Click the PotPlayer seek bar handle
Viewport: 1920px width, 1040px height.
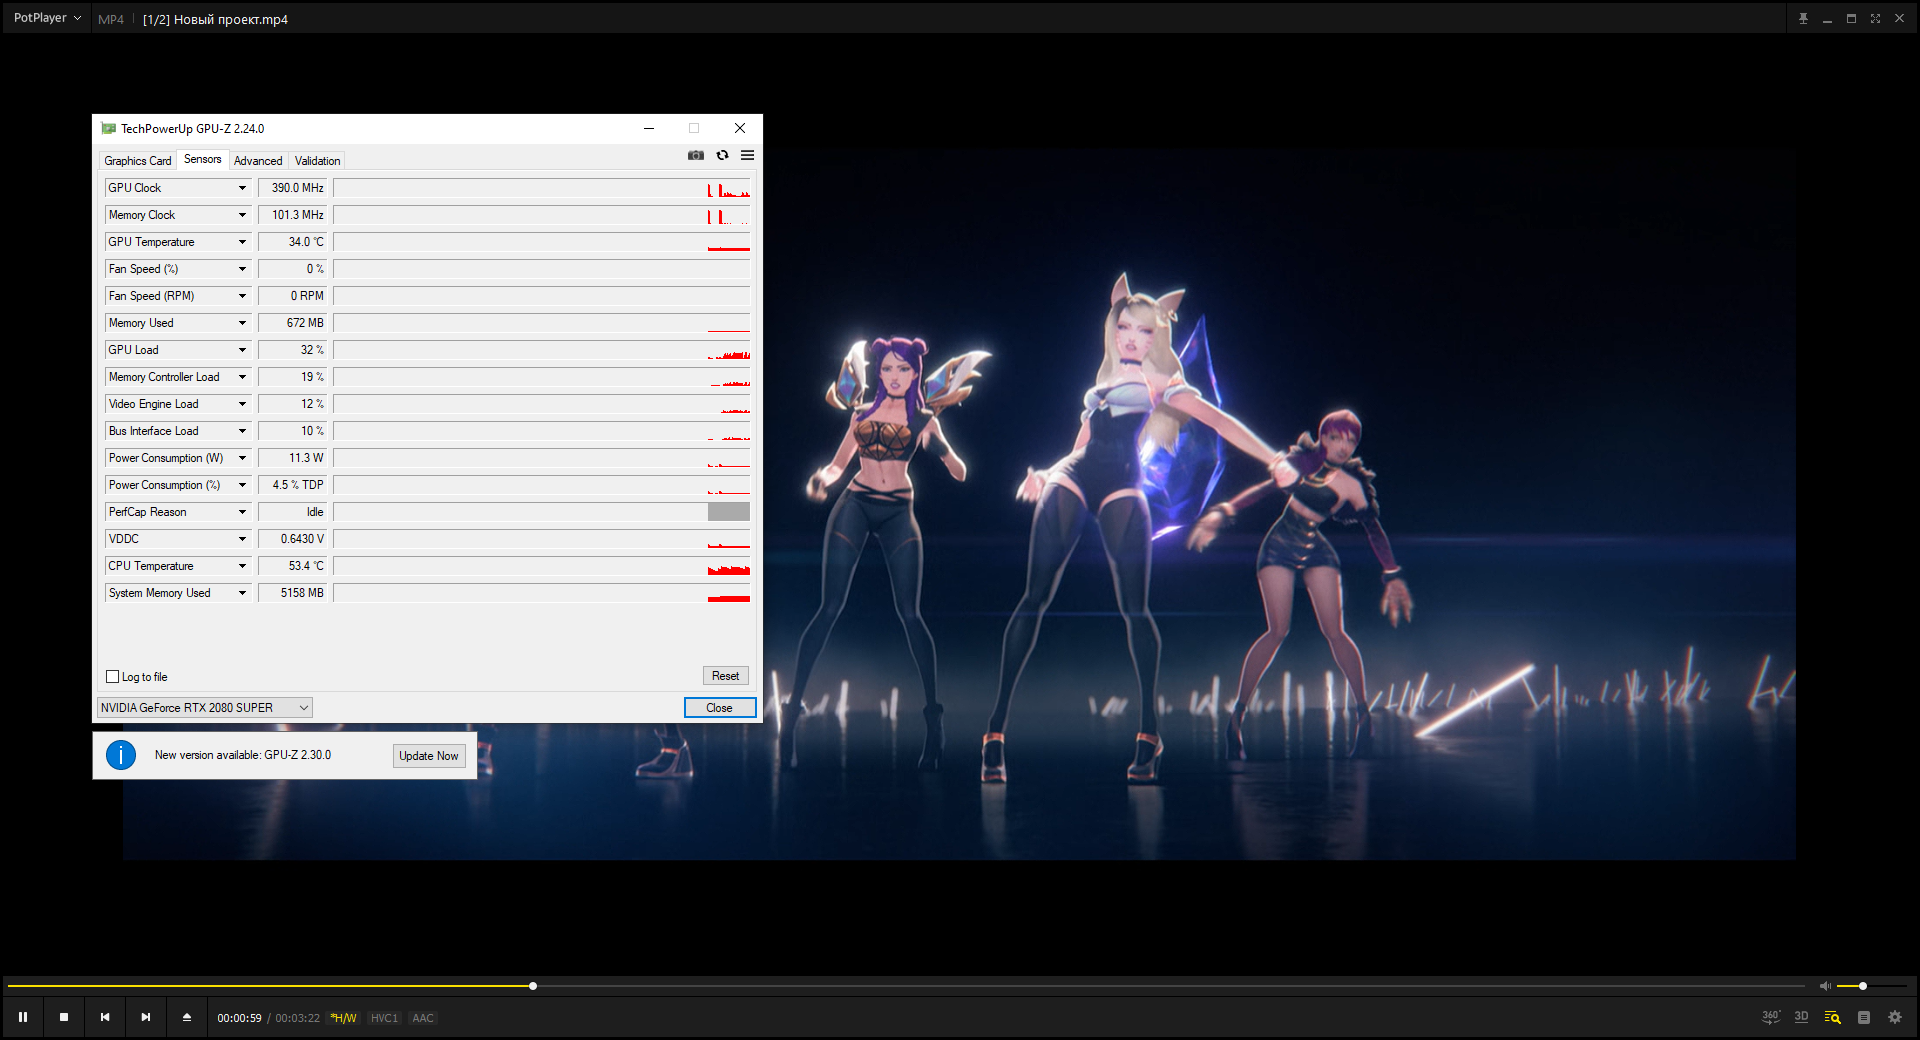533,986
